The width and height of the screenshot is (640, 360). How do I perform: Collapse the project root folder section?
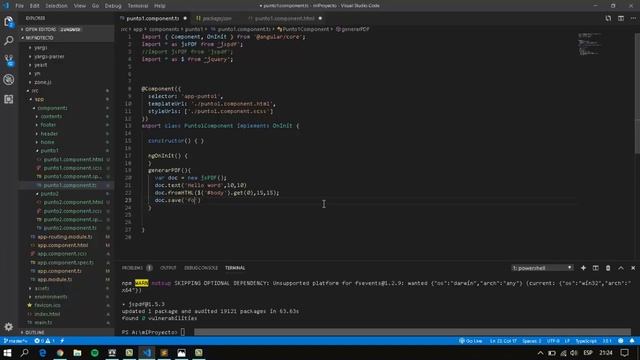click(65, 38)
